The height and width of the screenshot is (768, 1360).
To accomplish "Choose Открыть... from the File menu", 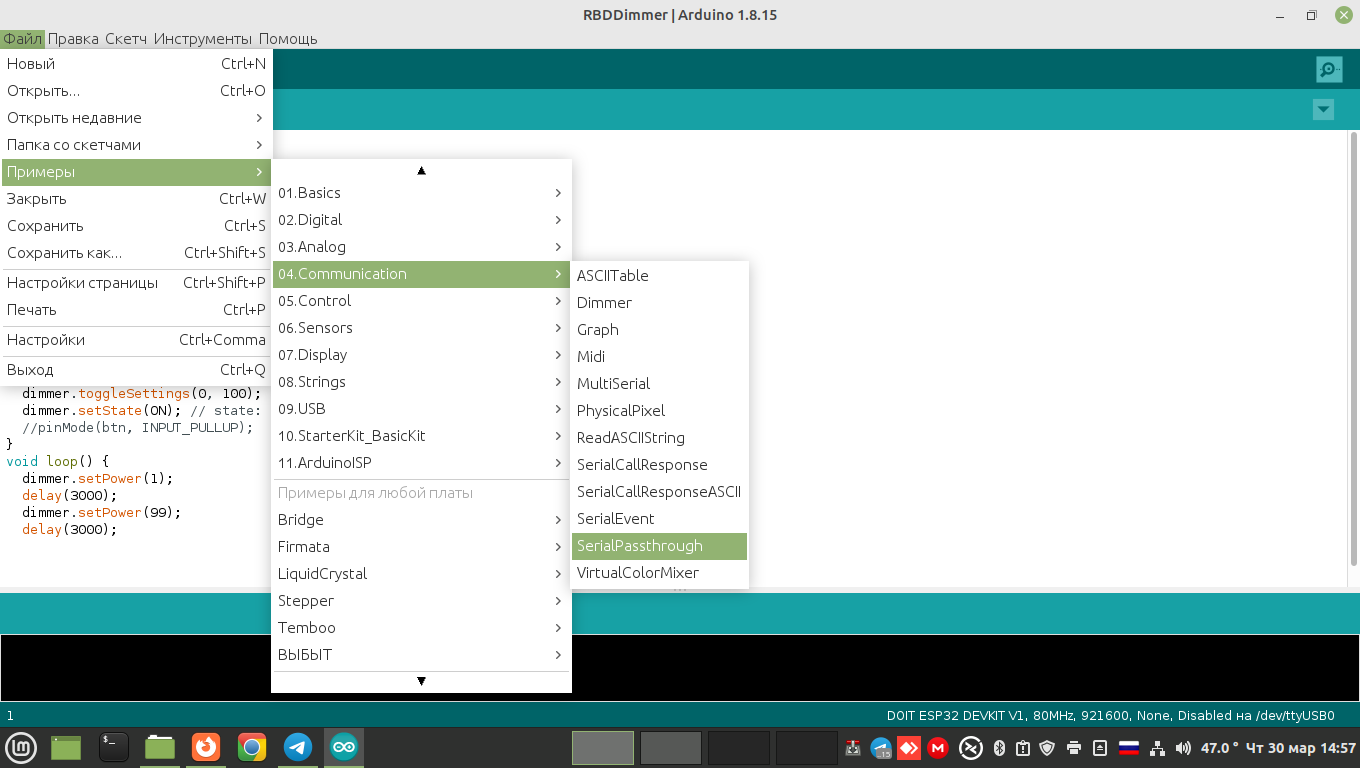I will click(136, 91).
